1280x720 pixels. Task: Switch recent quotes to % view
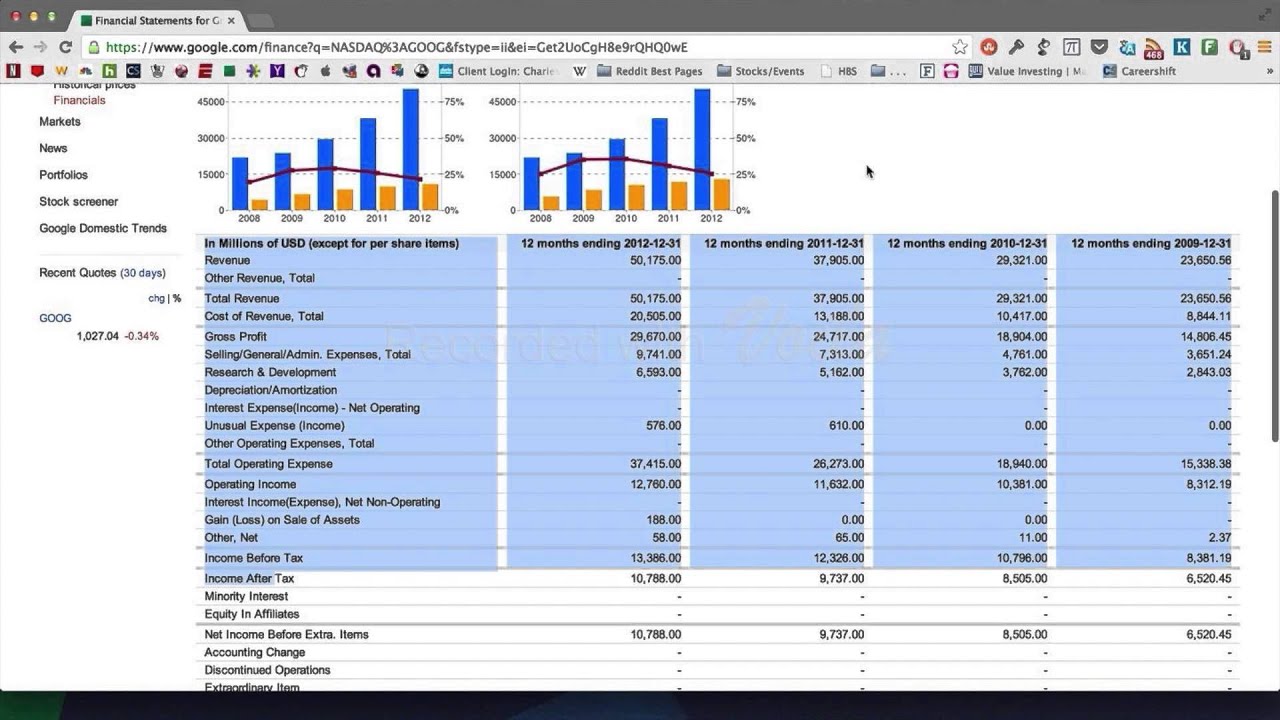[177, 298]
